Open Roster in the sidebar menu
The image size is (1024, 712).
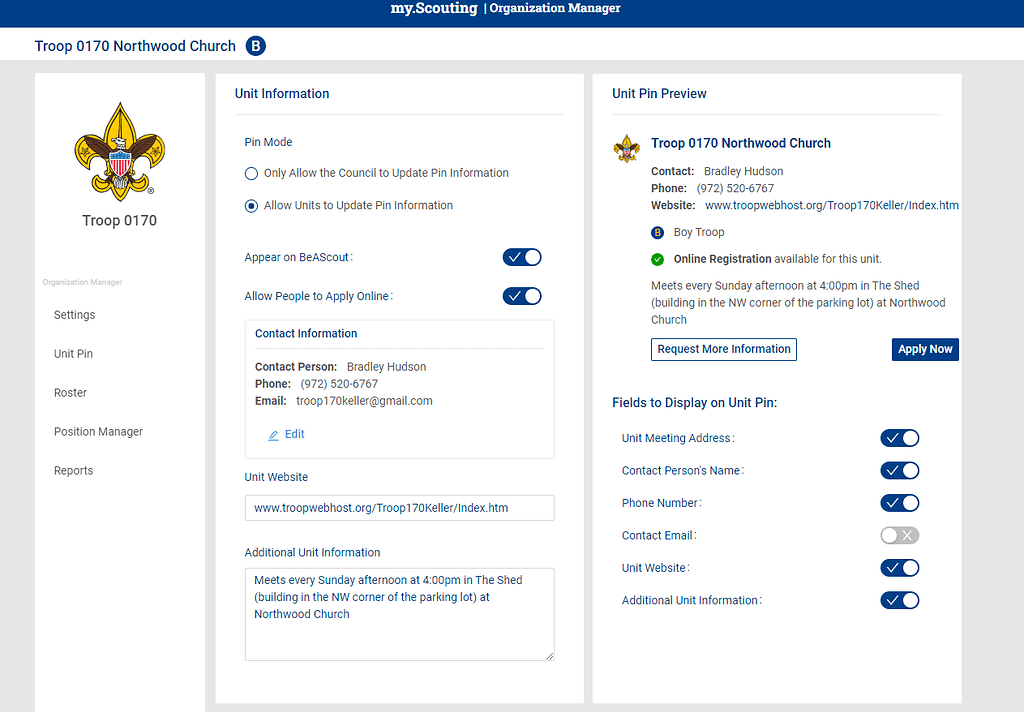tap(70, 393)
